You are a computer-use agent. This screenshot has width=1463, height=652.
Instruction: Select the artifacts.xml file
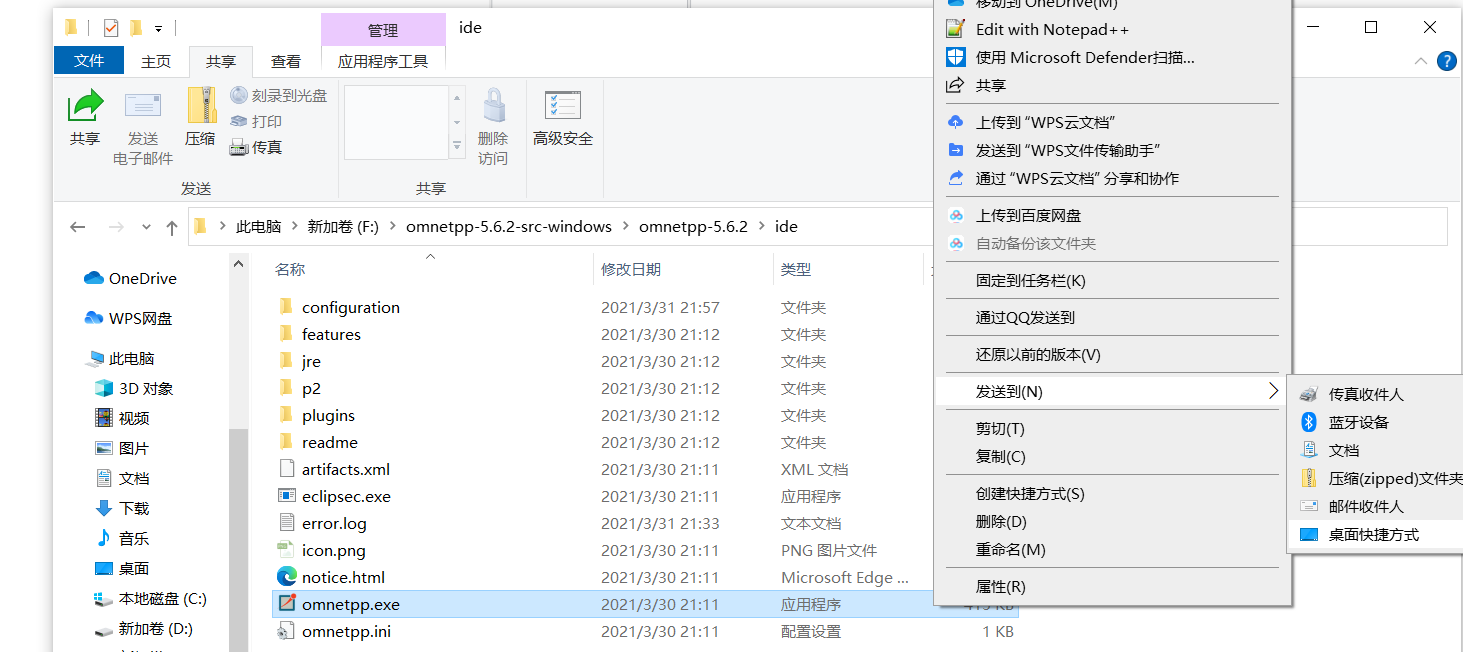pyautogui.click(x=345, y=470)
